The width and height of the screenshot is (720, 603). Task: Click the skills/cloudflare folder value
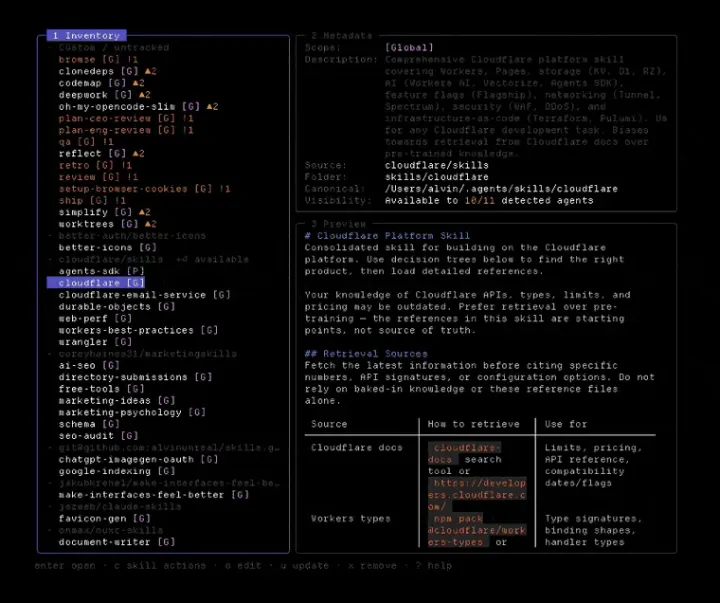pyautogui.click(x=437, y=177)
